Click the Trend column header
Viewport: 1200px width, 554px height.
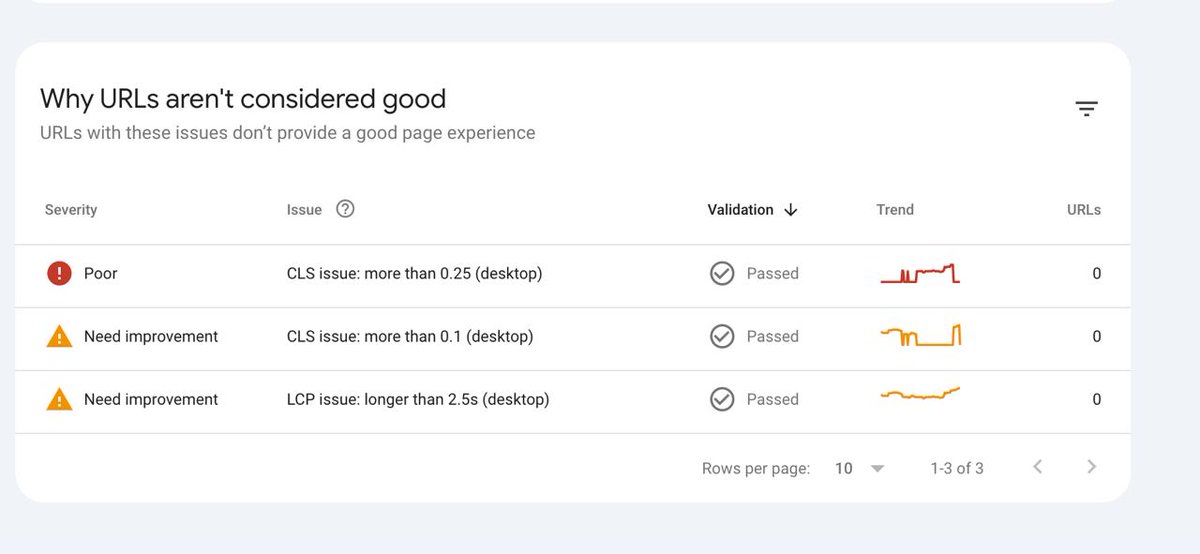point(895,210)
